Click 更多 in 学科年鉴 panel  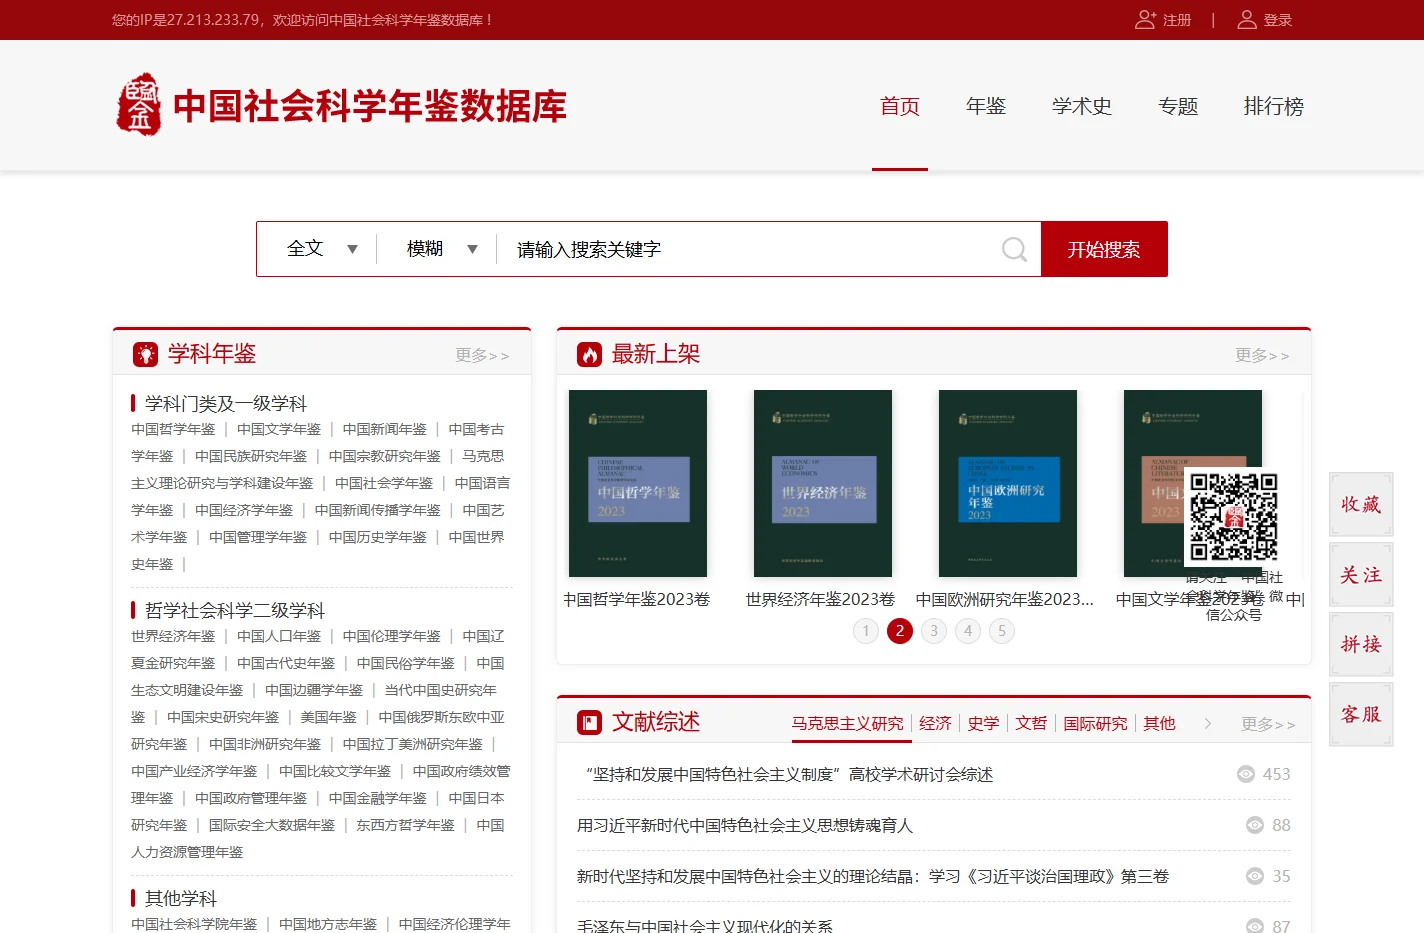point(482,355)
